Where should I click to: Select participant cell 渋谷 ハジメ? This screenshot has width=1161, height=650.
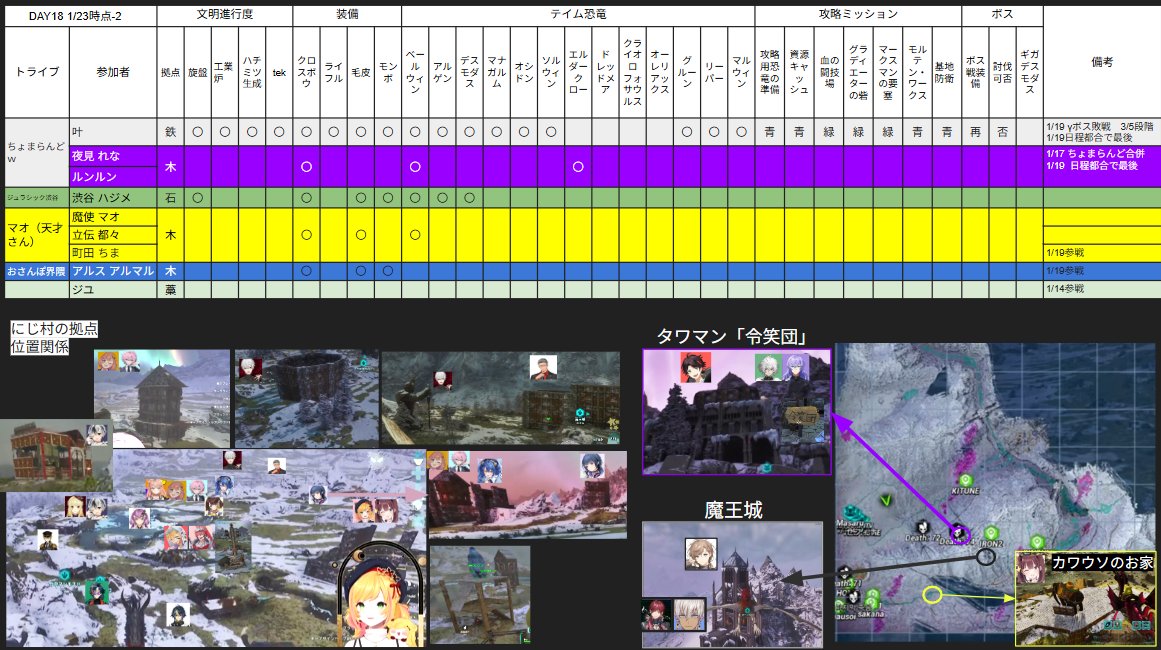[x=113, y=198]
